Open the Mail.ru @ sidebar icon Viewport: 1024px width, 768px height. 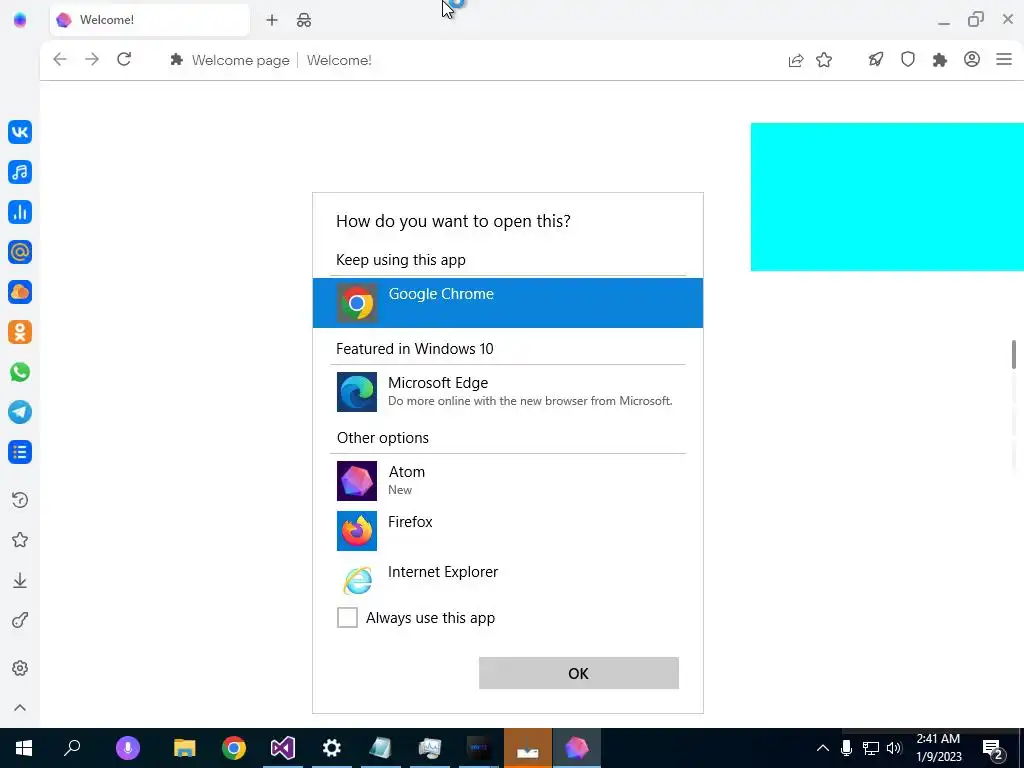(x=20, y=252)
